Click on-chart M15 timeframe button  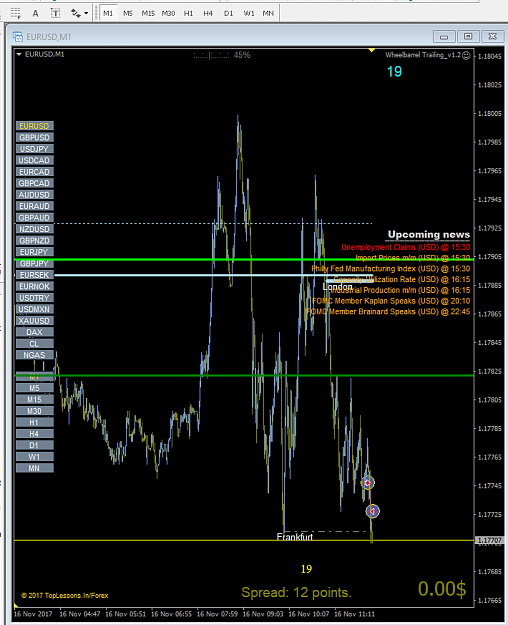[34, 400]
